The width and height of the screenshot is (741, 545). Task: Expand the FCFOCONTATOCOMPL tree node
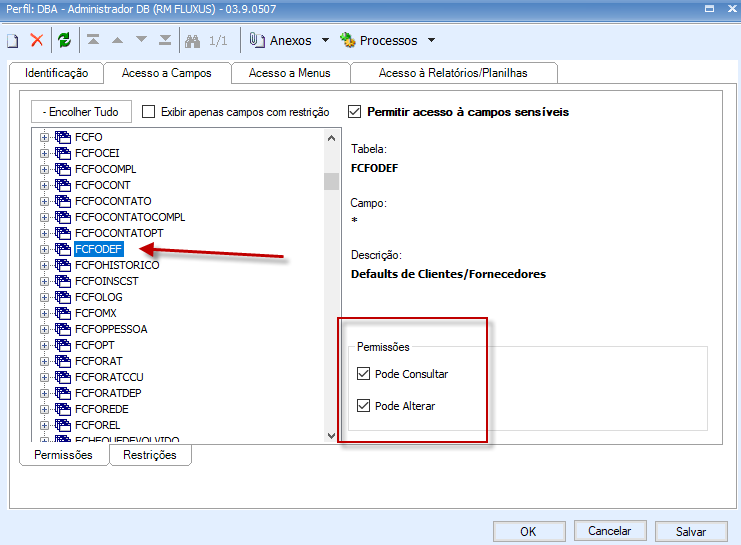(x=44, y=217)
